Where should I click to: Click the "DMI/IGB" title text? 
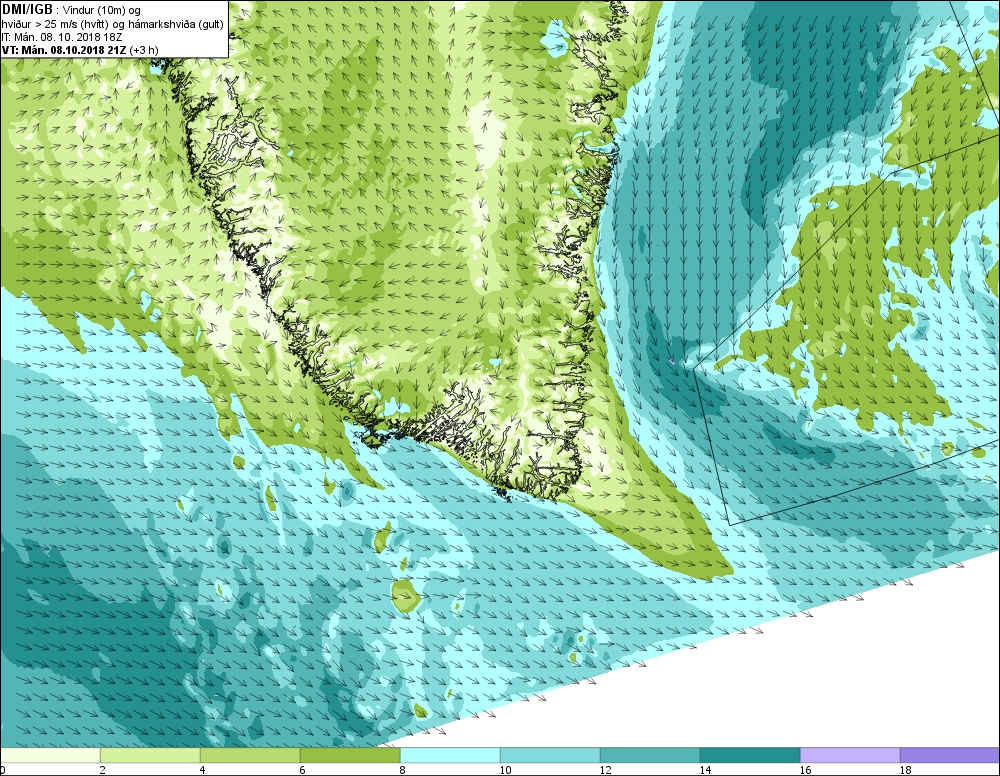point(27,10)
